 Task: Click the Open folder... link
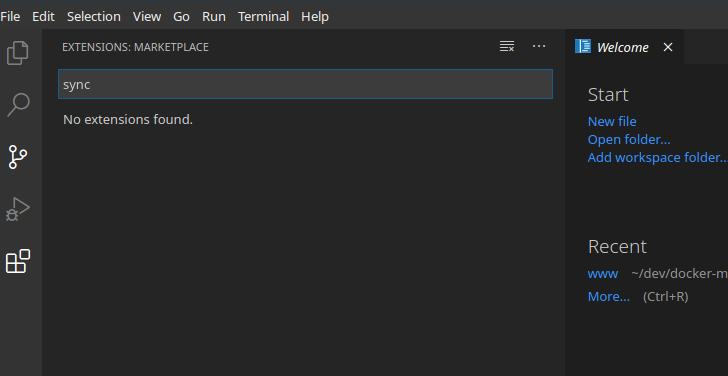point(629,140)
